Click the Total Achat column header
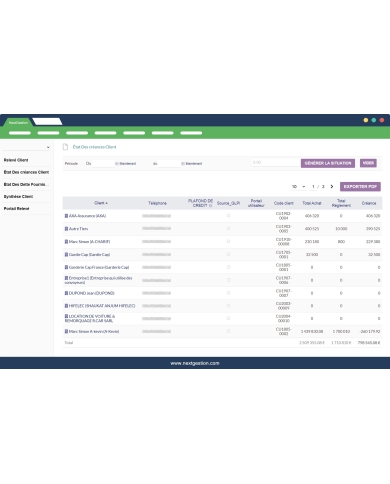This screenshot has height=484, width=390. [312, 203]
